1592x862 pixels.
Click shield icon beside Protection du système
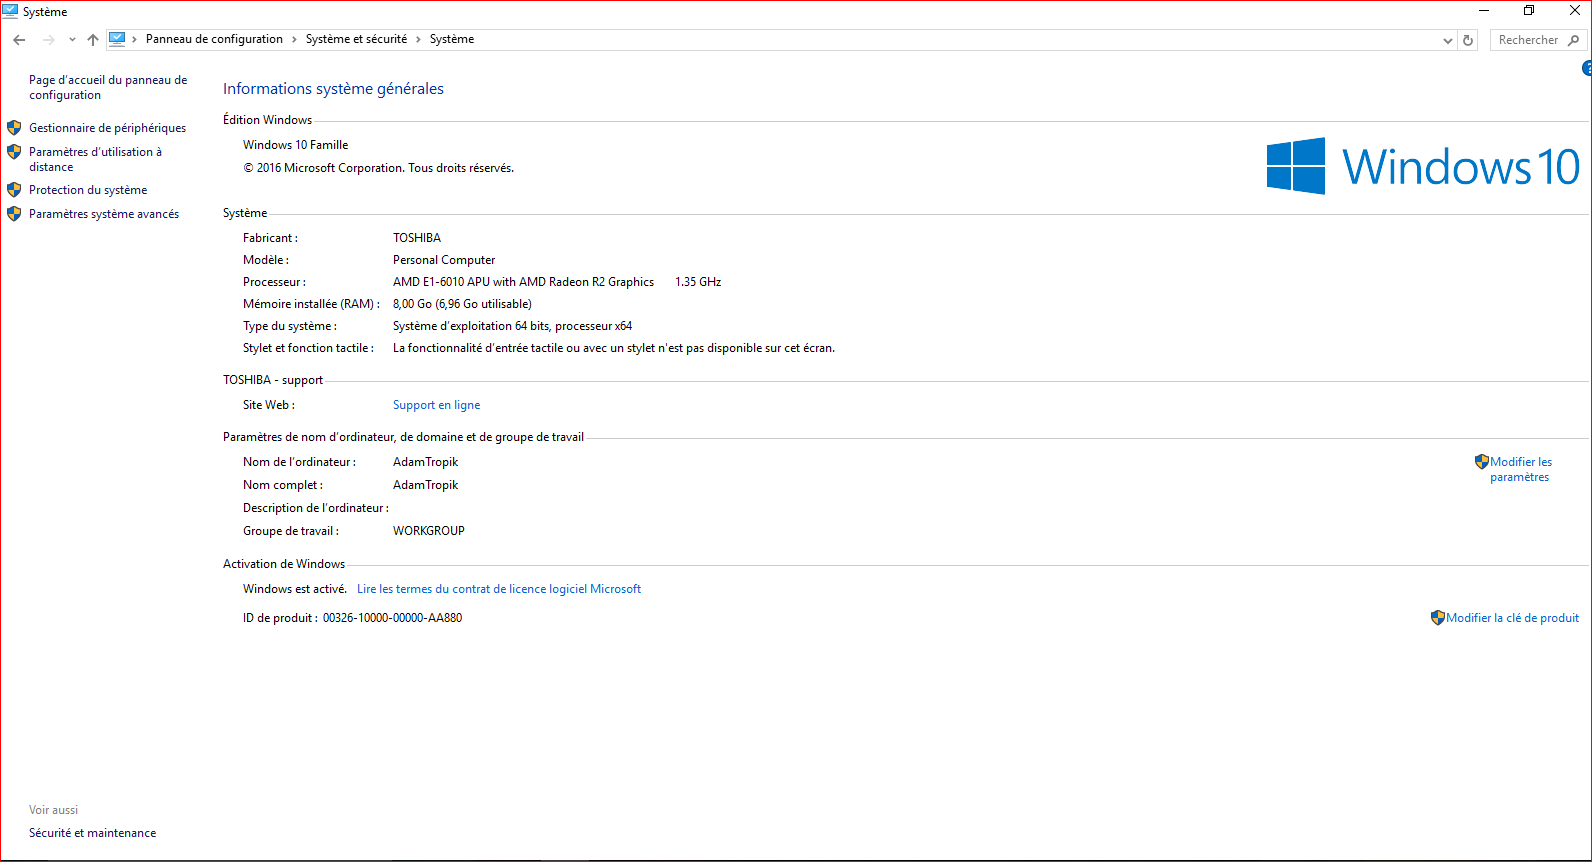click(14, 190)
